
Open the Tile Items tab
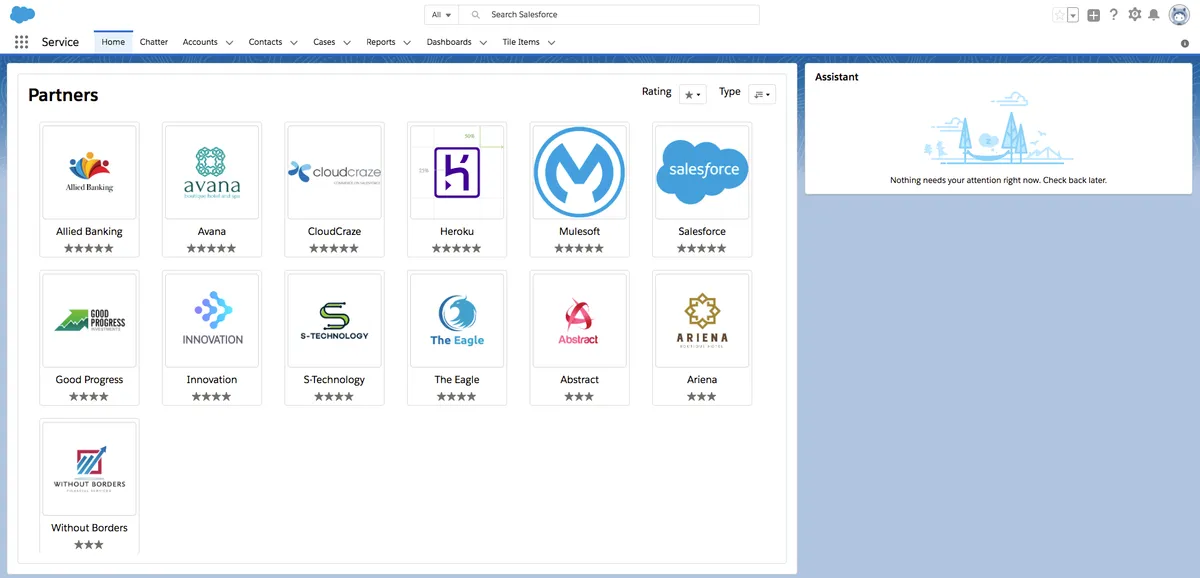521,42
